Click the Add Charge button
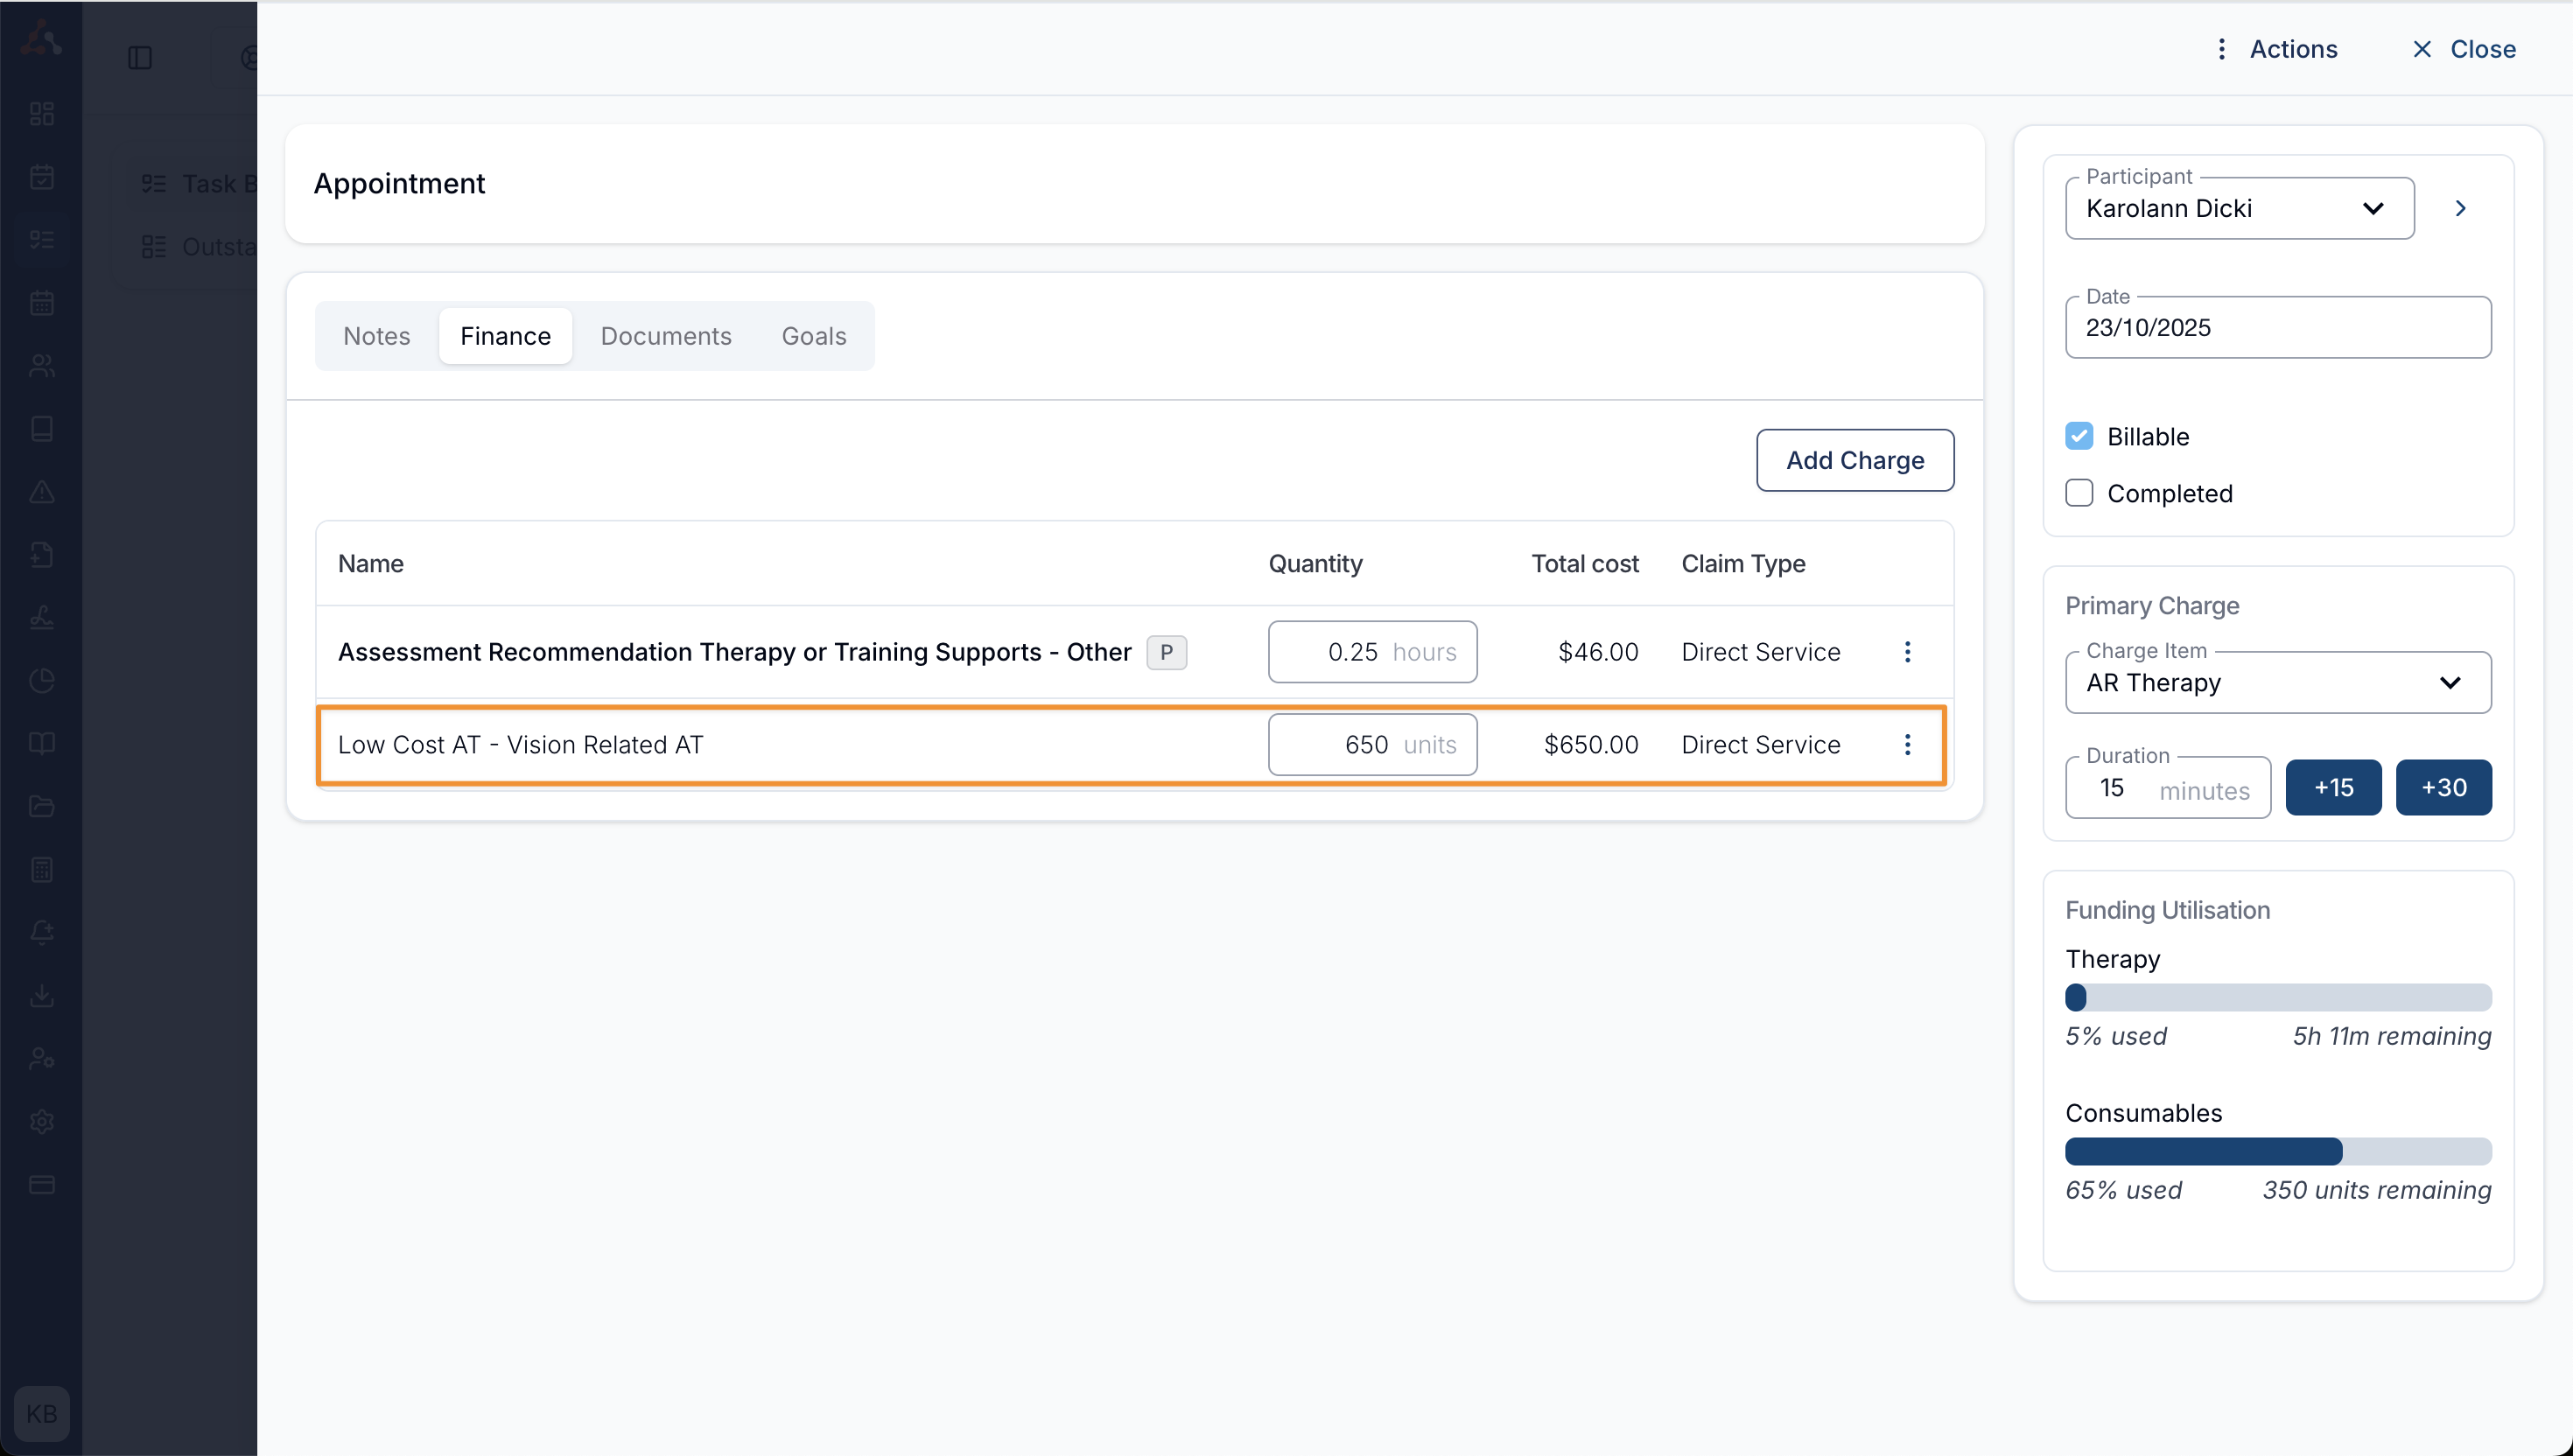Image resolution: width=2573 pixels, height=1456 pixels. point(1854,460)
